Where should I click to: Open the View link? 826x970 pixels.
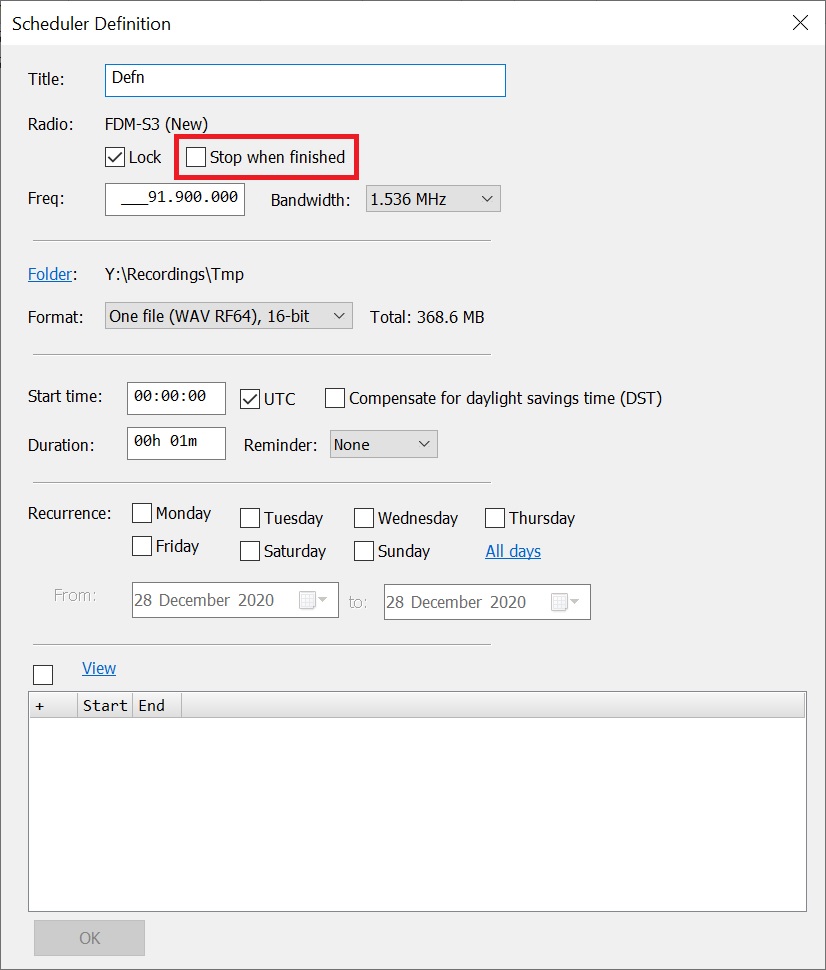pos(99,668)
